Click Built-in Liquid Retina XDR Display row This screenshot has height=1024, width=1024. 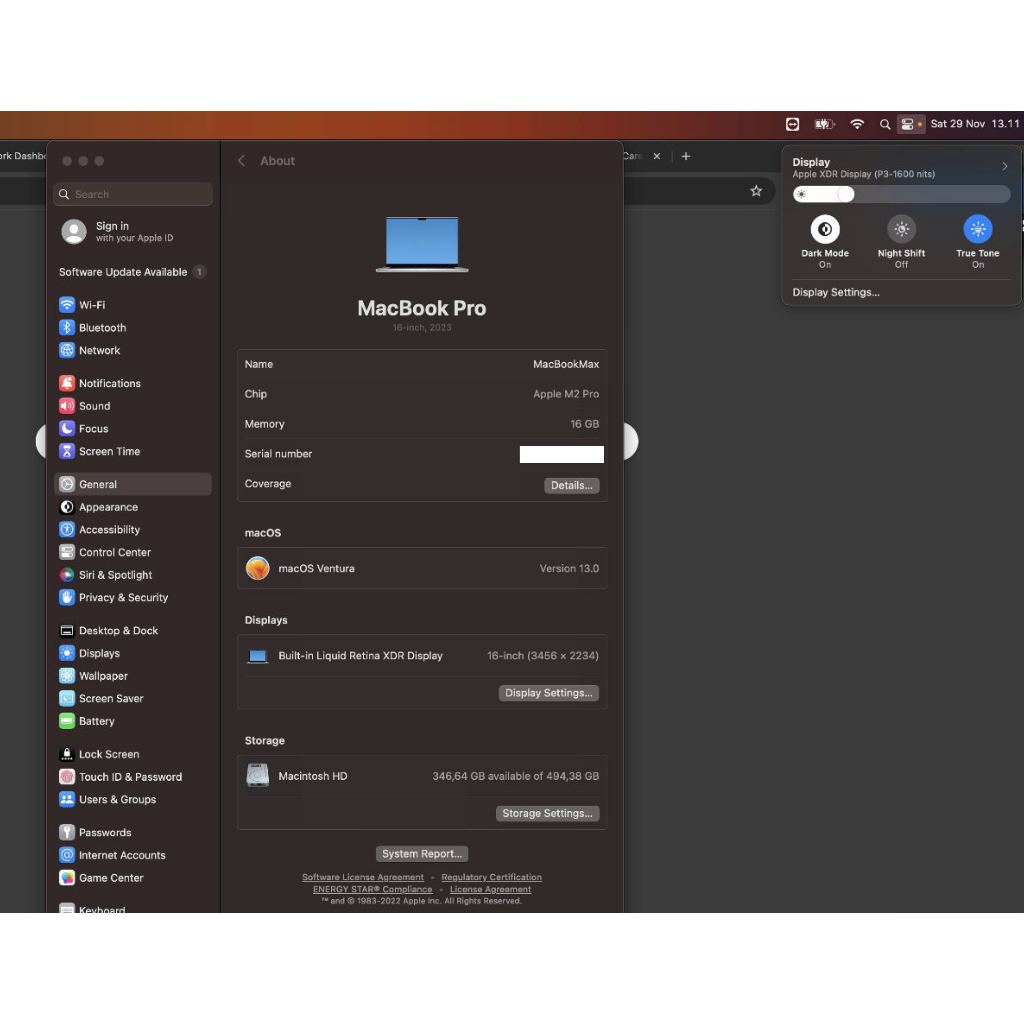[422, 656]
